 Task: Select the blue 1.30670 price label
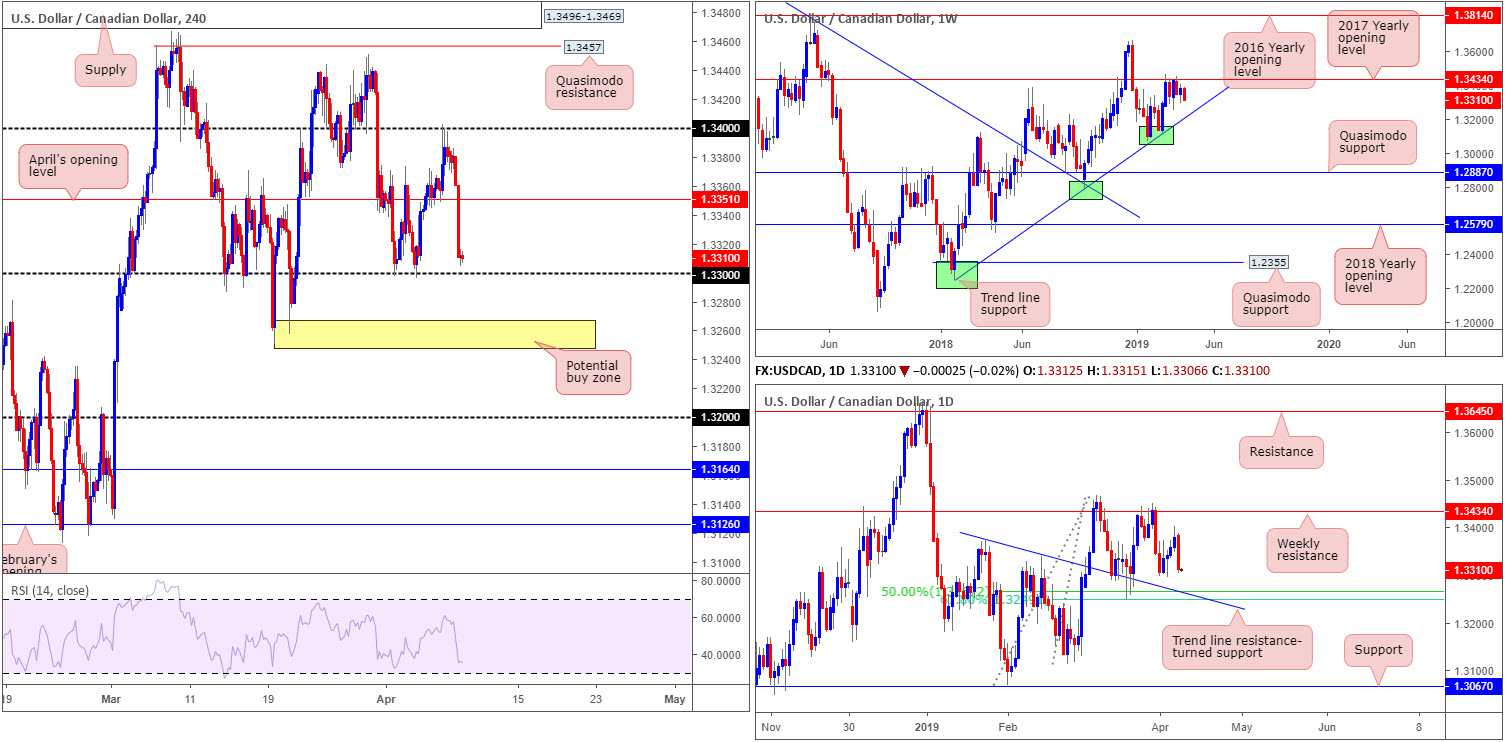pos(1476,686)
